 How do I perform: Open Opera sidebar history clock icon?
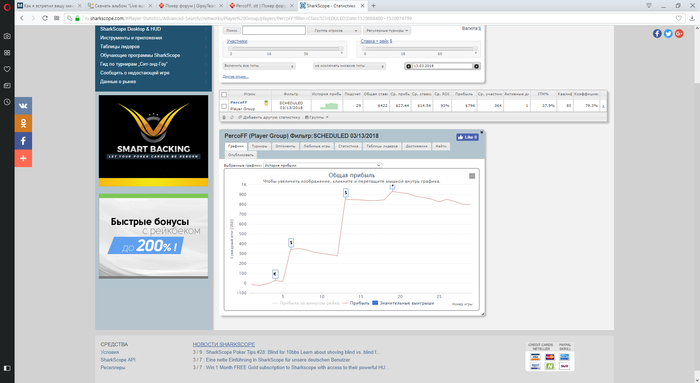7,102
